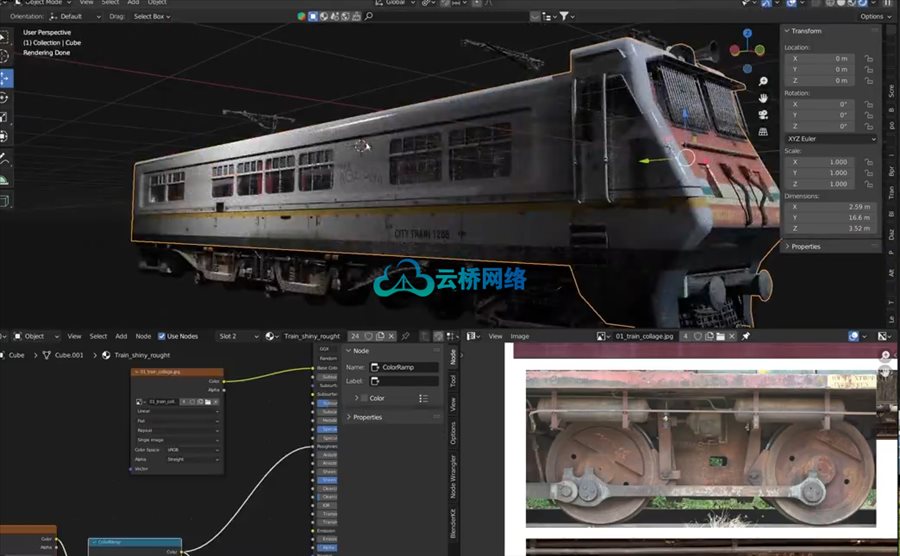Toggle lock on Rotation Z

click(868, 126)
